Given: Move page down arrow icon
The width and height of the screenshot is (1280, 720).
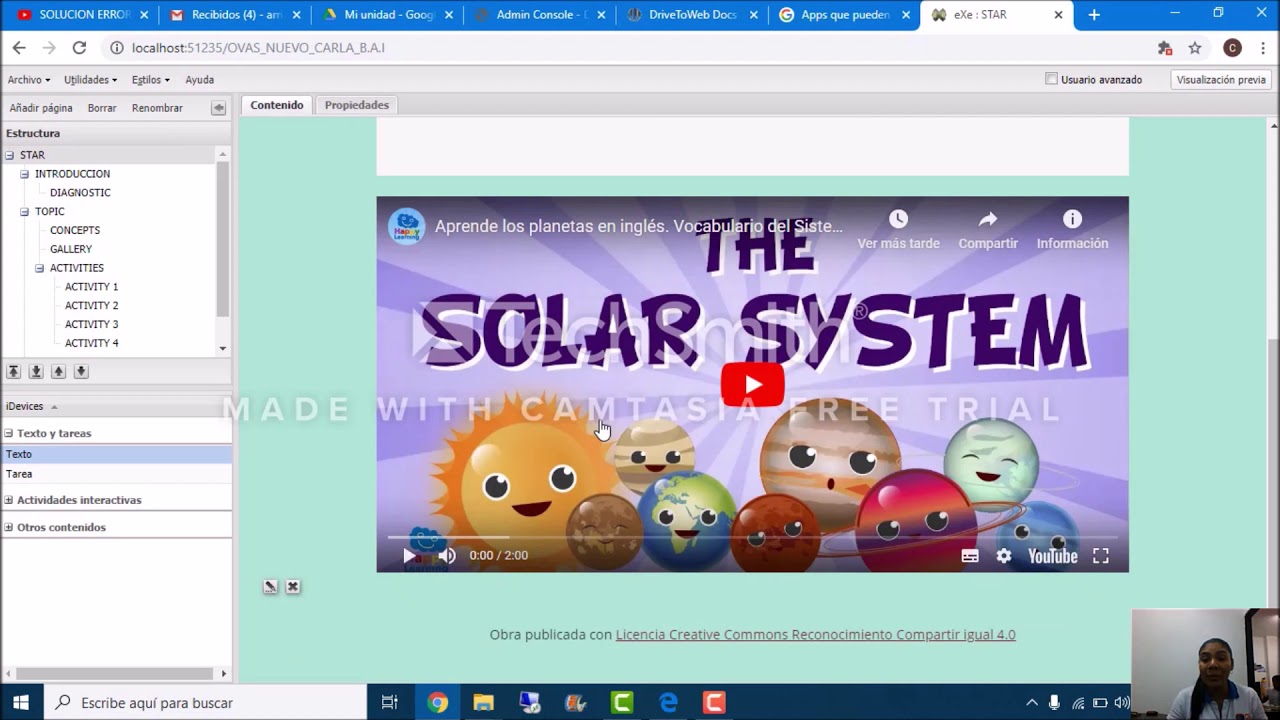Looking at the screenshot, I should click(x=81, y=372).
